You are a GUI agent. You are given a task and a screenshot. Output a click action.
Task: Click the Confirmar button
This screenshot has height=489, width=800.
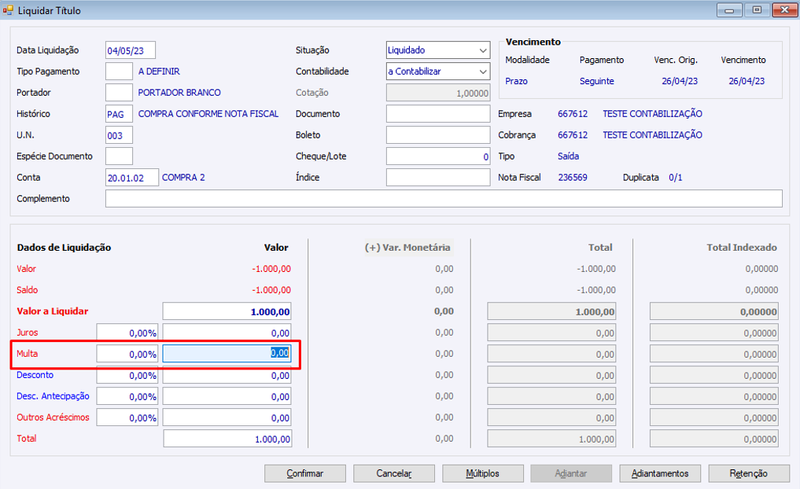tap(305, 474)
